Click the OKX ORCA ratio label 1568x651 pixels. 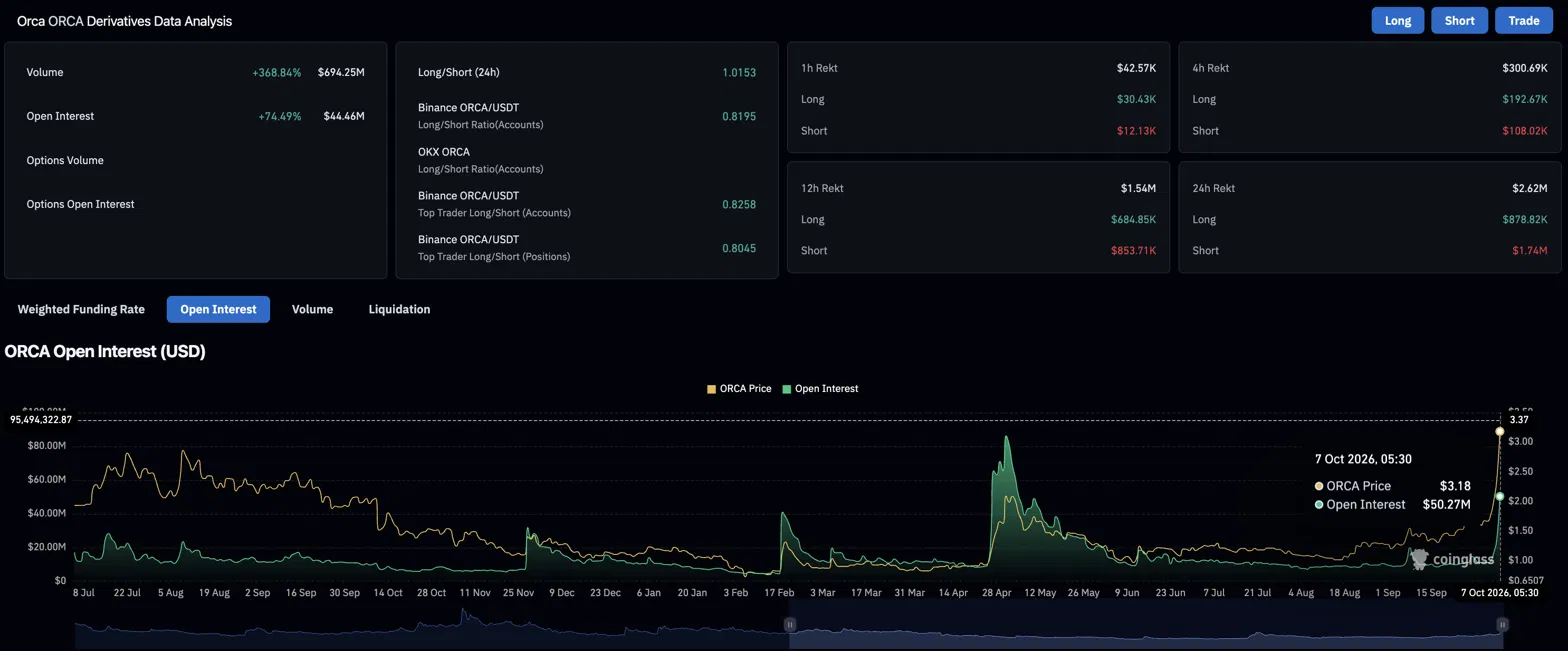pyautogui.click(x=444, y=152)
